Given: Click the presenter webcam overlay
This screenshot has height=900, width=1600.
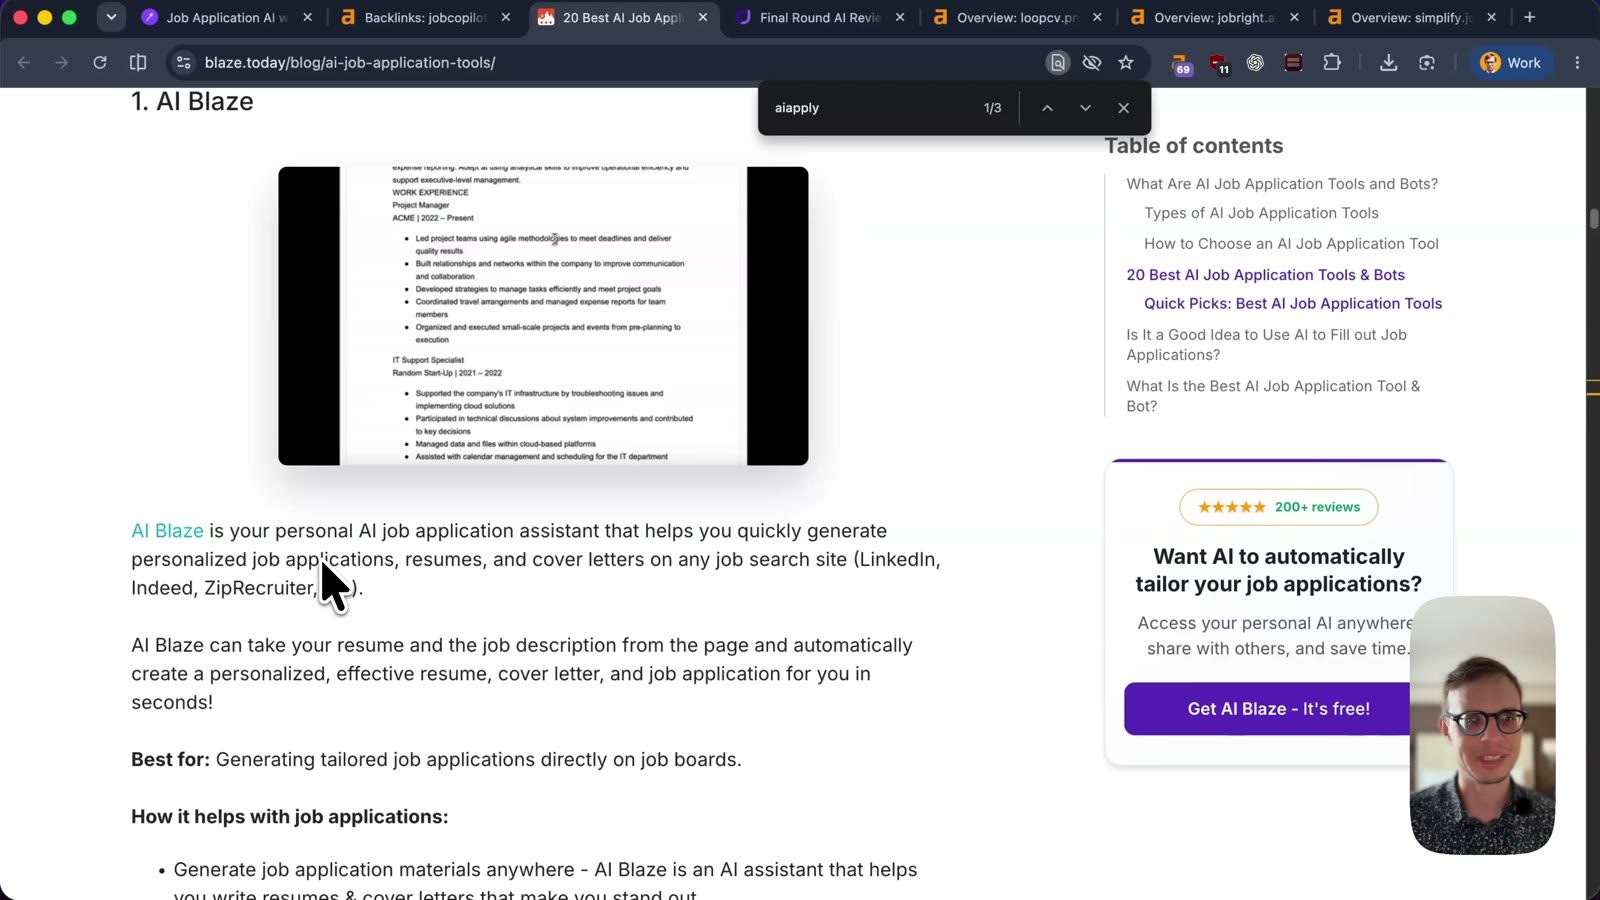Looking at the screenshot, I should click(x=1482, y=725).
